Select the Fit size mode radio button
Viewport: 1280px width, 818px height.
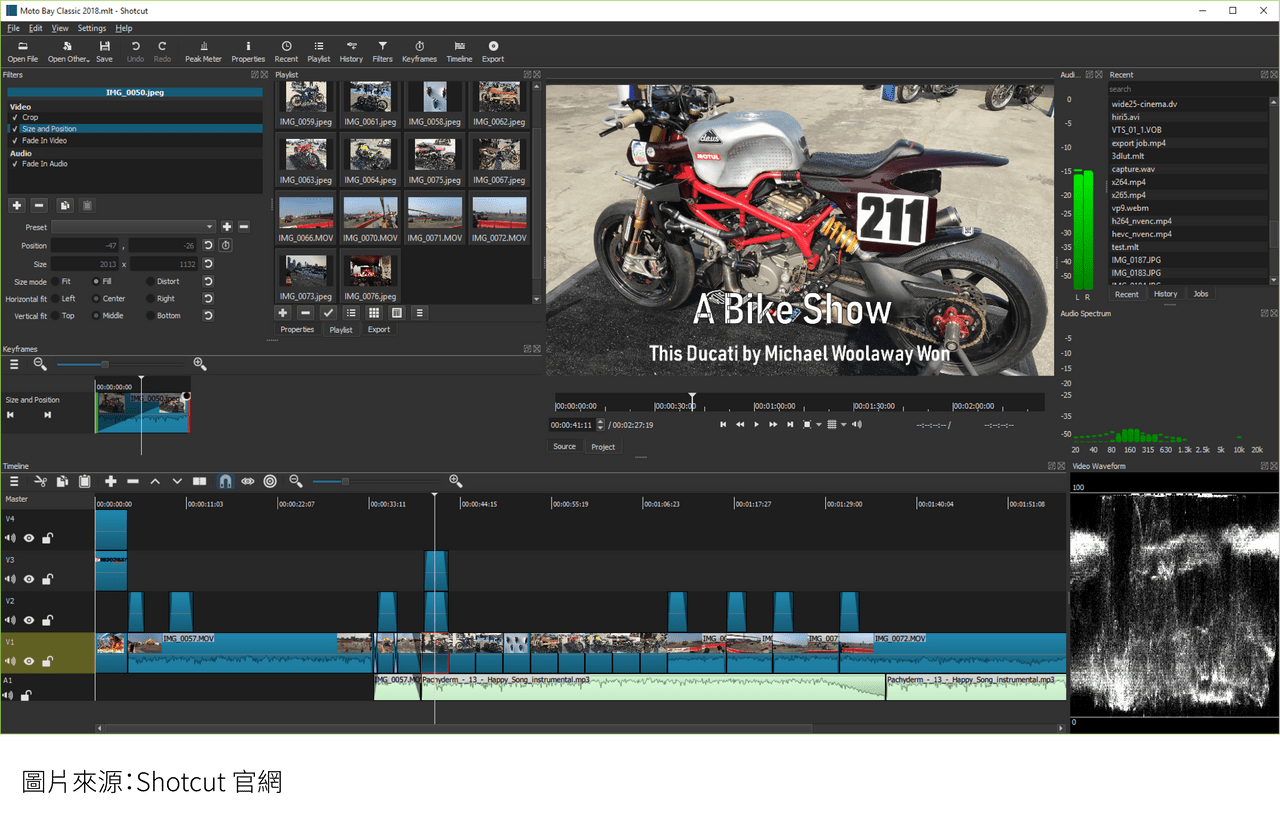(x=55, y=282)
